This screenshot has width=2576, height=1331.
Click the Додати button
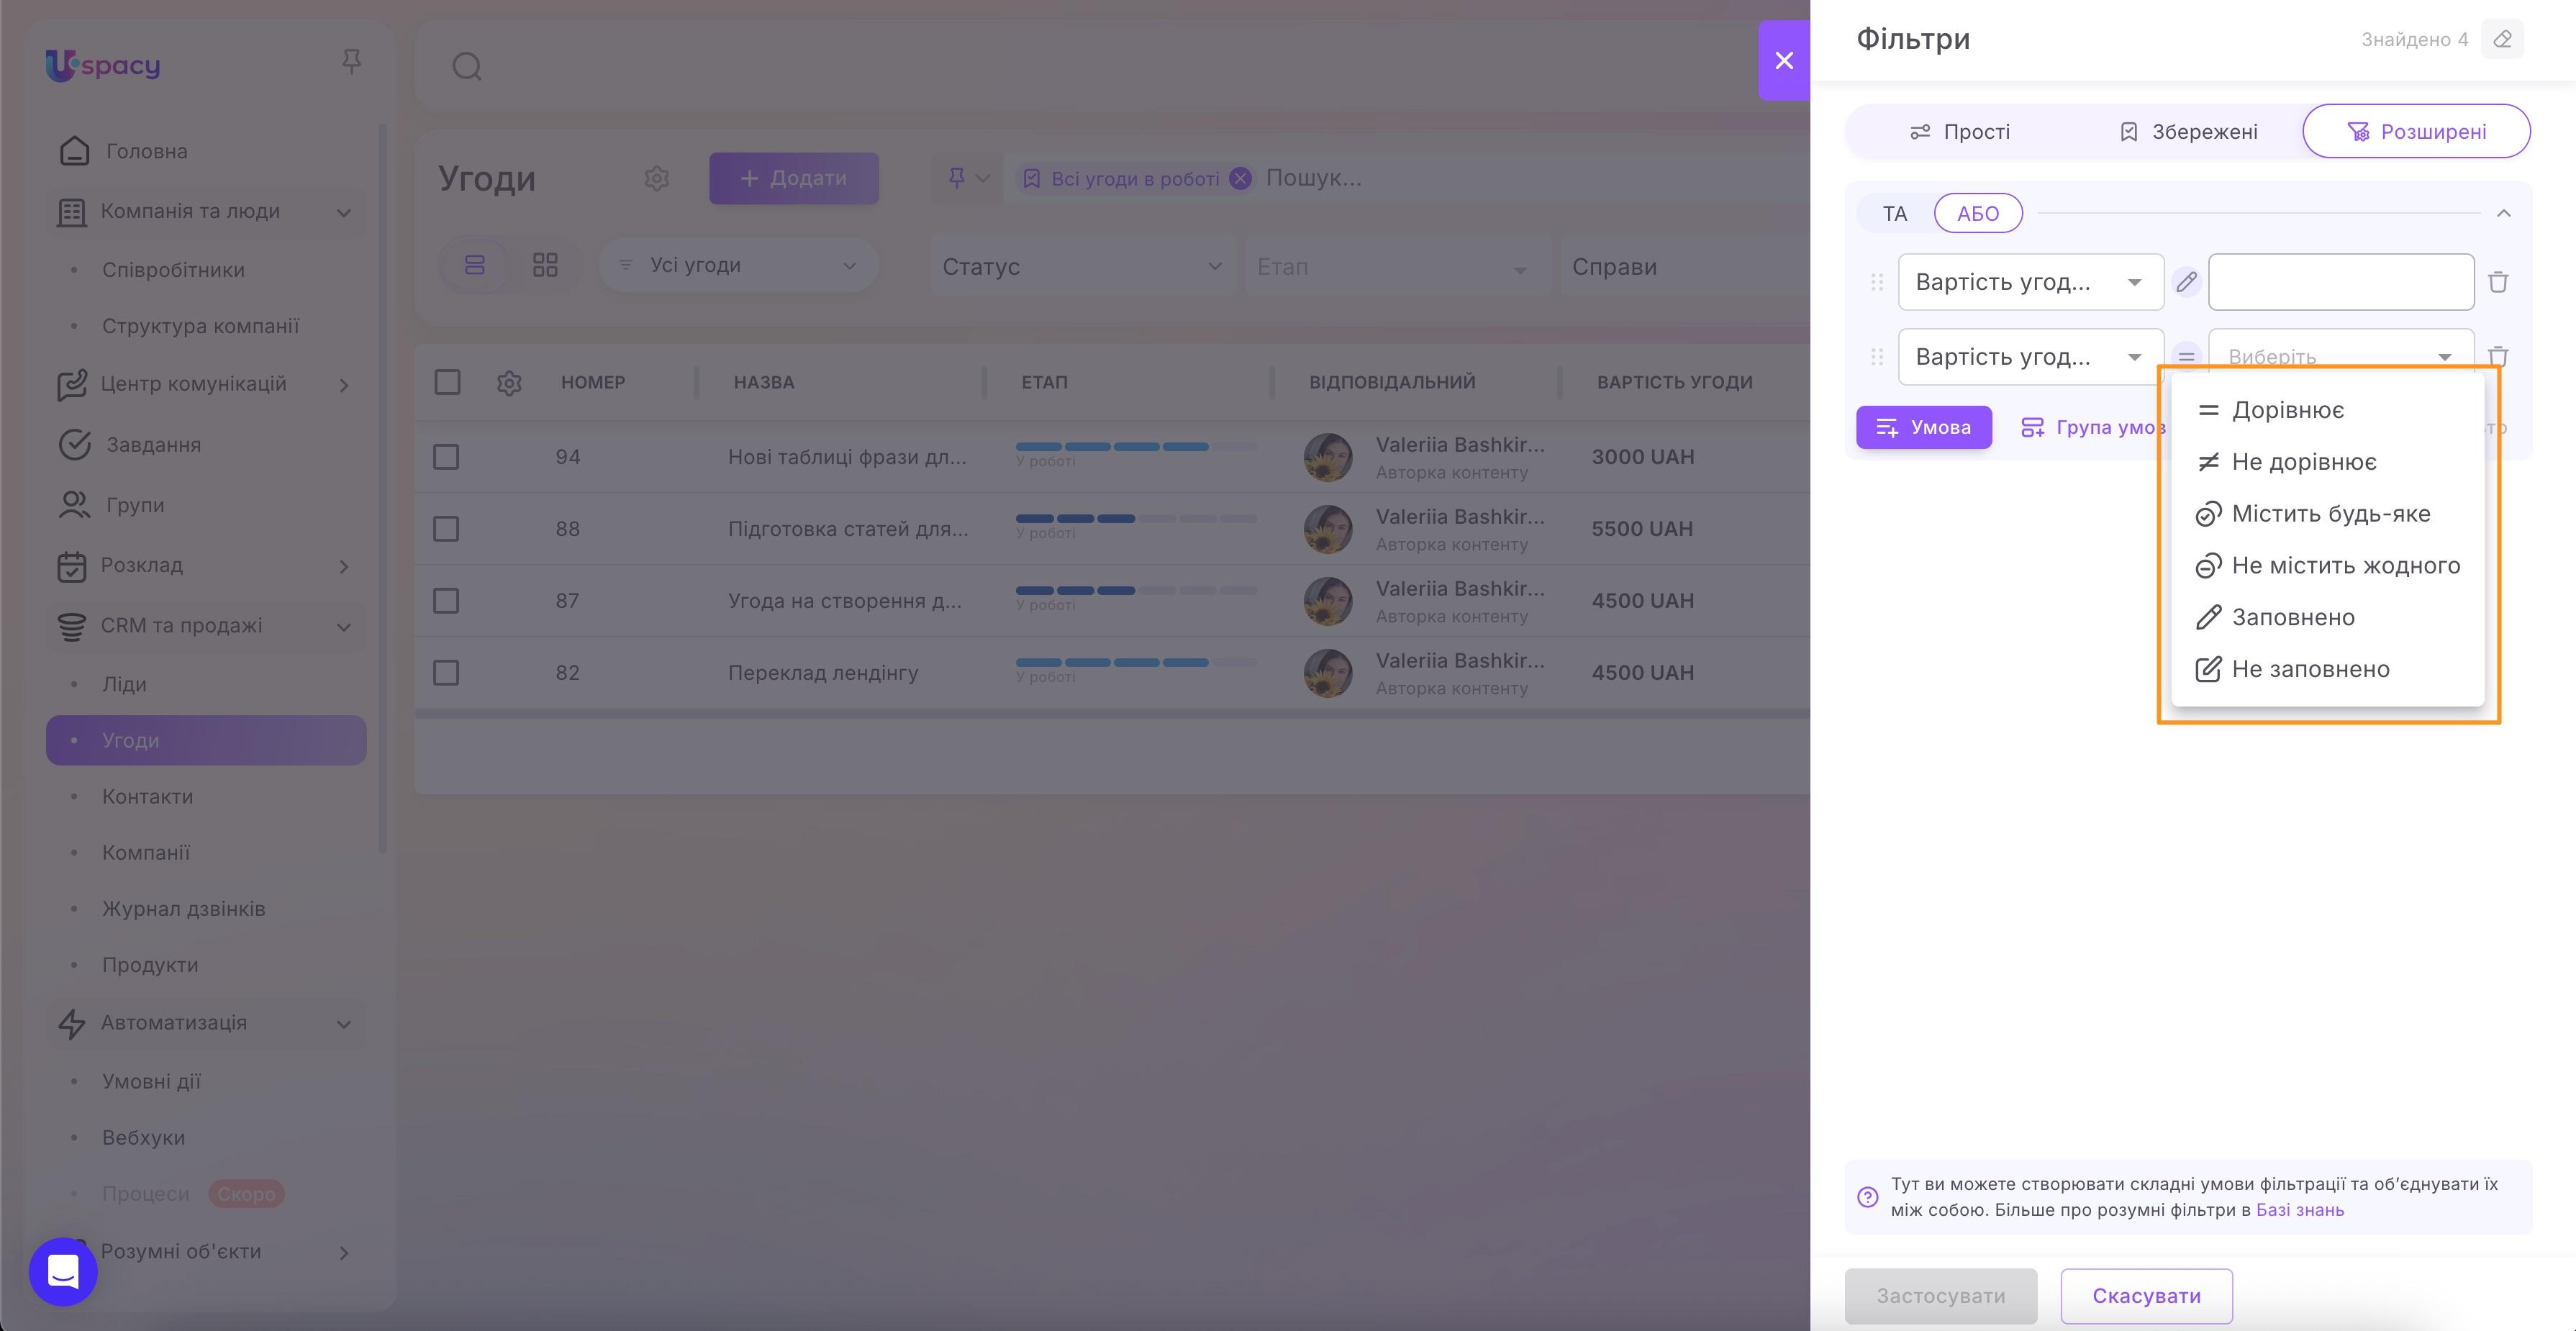(x=794, y=178)
